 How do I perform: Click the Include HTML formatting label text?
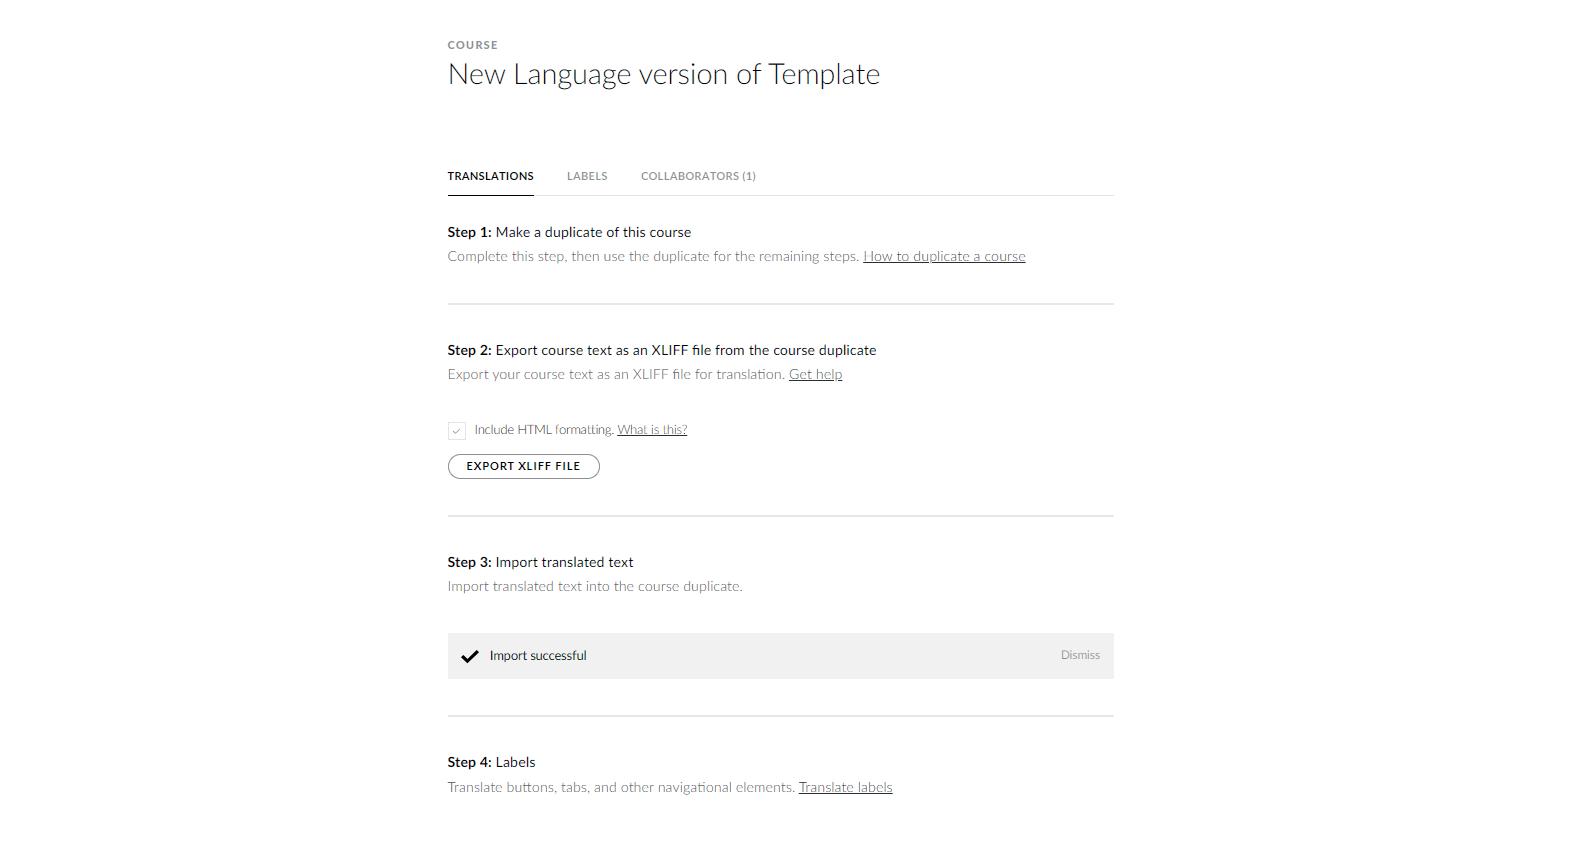coord(544,430)
